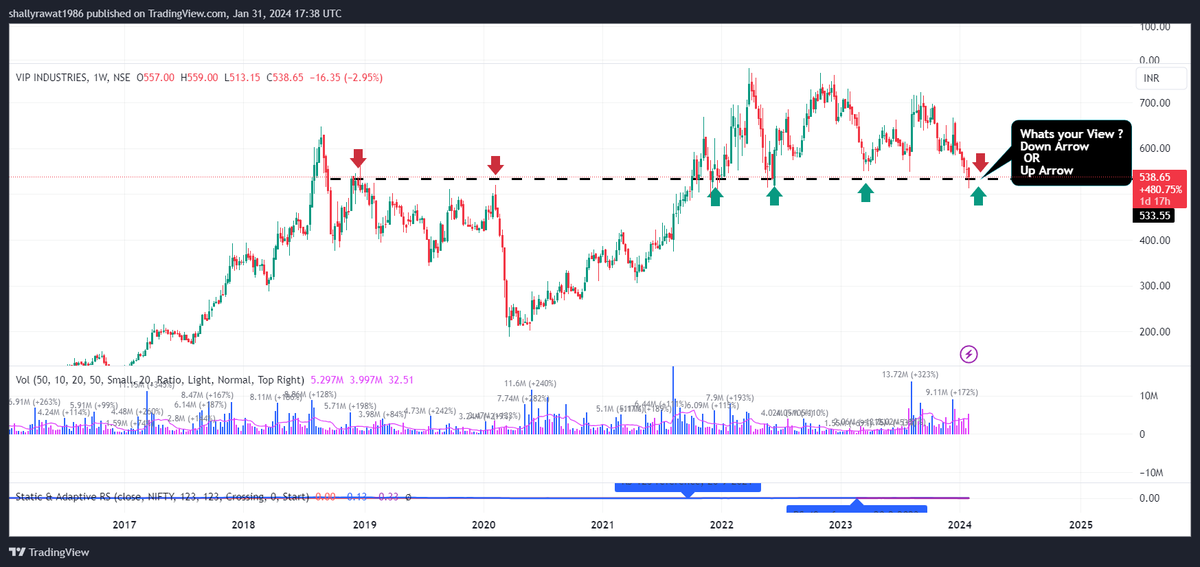The image size is (1200, 567).
Task: Click the VIP INDUSTRIES, 1W, NSE legend title
Action: click(x=72, y=78)
